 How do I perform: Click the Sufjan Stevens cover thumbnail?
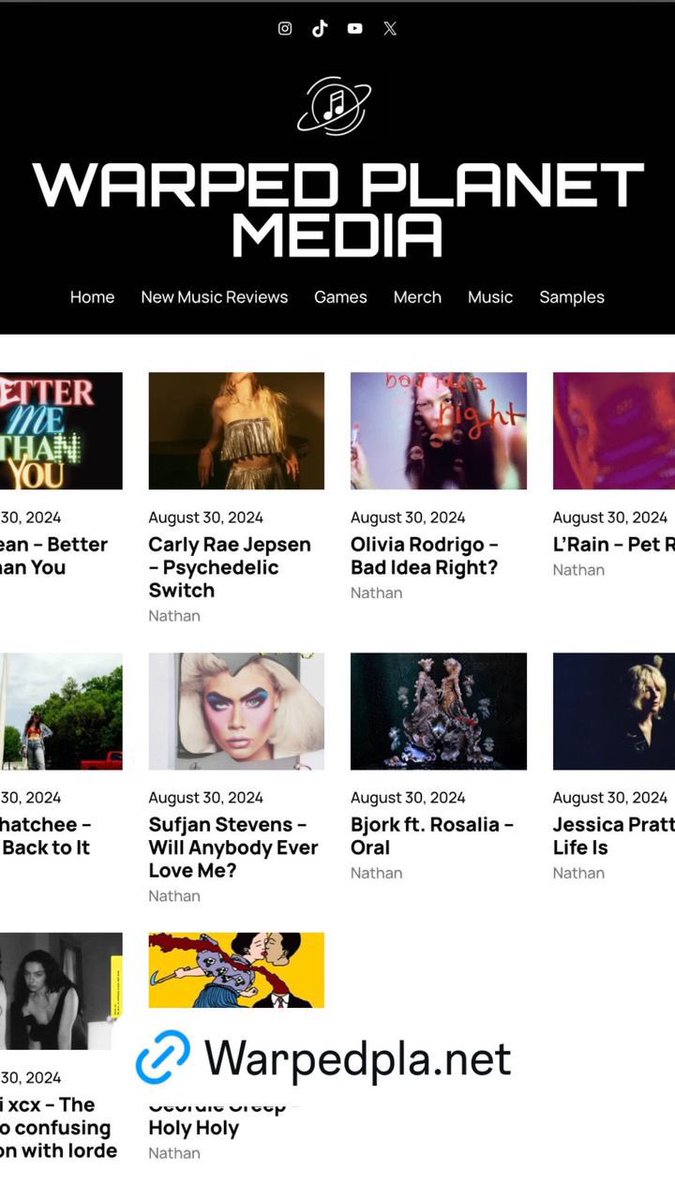coord(236,711)
